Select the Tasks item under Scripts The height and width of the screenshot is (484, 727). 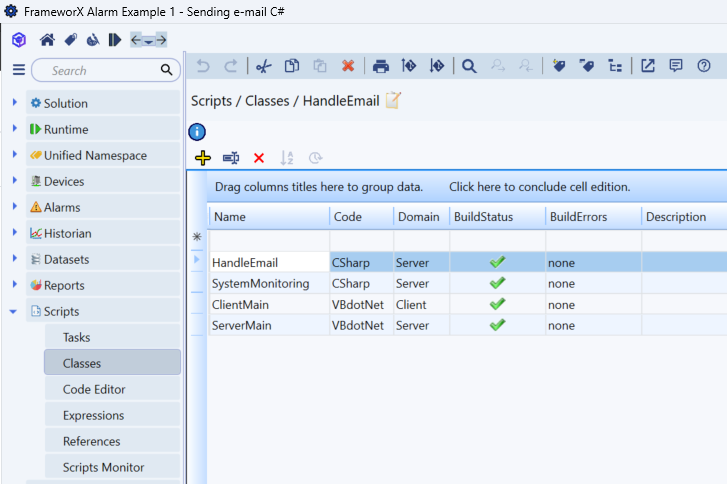pos(76,337)
